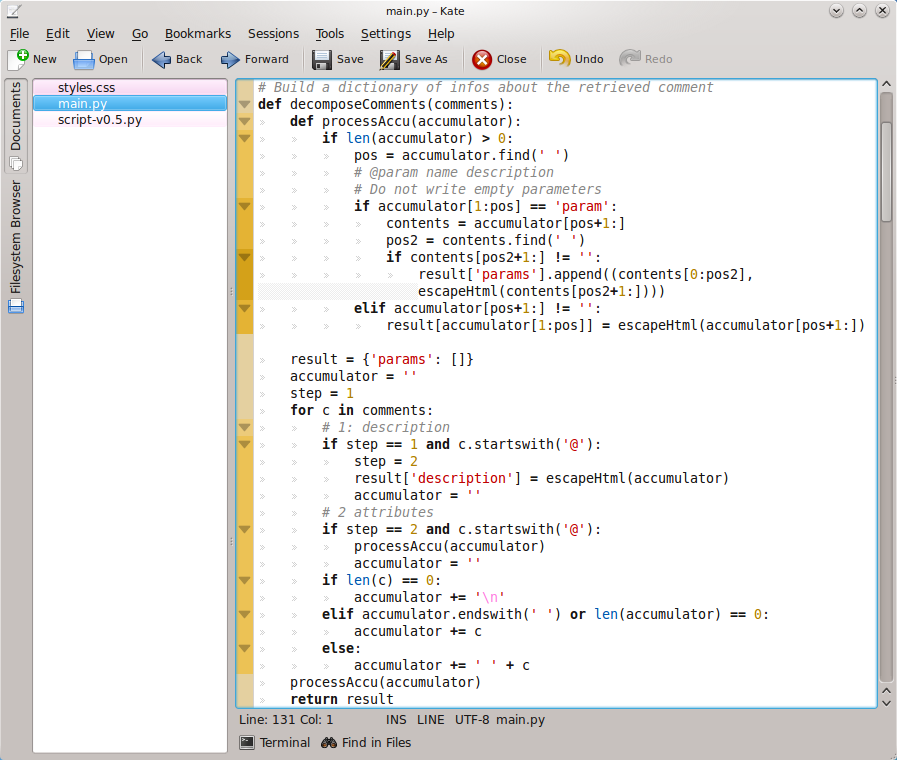The image size is (897, 760).
Task: Save the document with the Save icon
Action: [322, 59]
